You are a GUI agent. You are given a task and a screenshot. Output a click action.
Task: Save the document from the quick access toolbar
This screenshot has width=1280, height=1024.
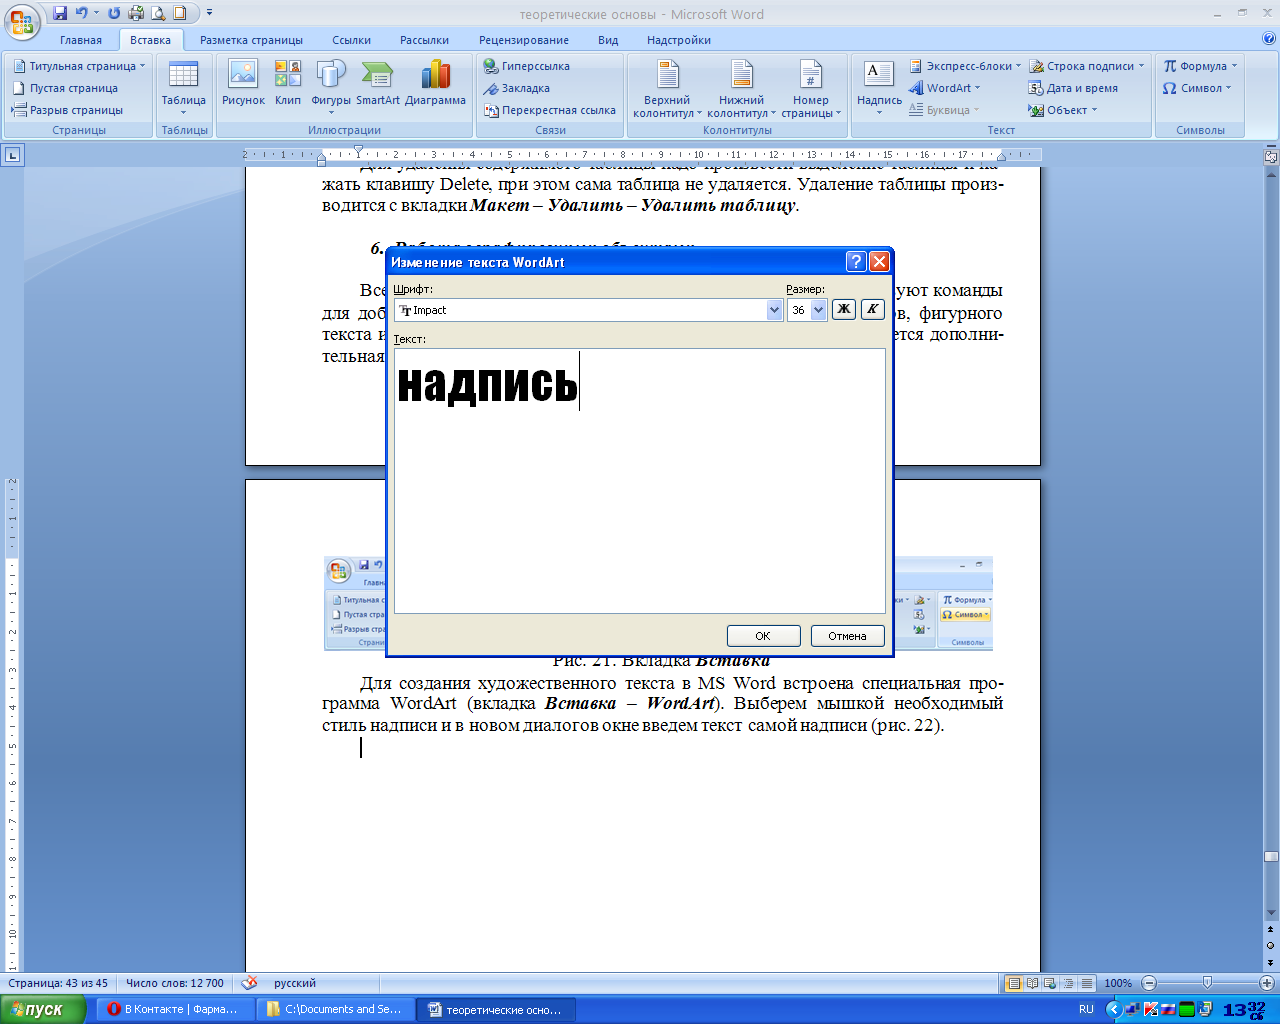coord(60,13)
